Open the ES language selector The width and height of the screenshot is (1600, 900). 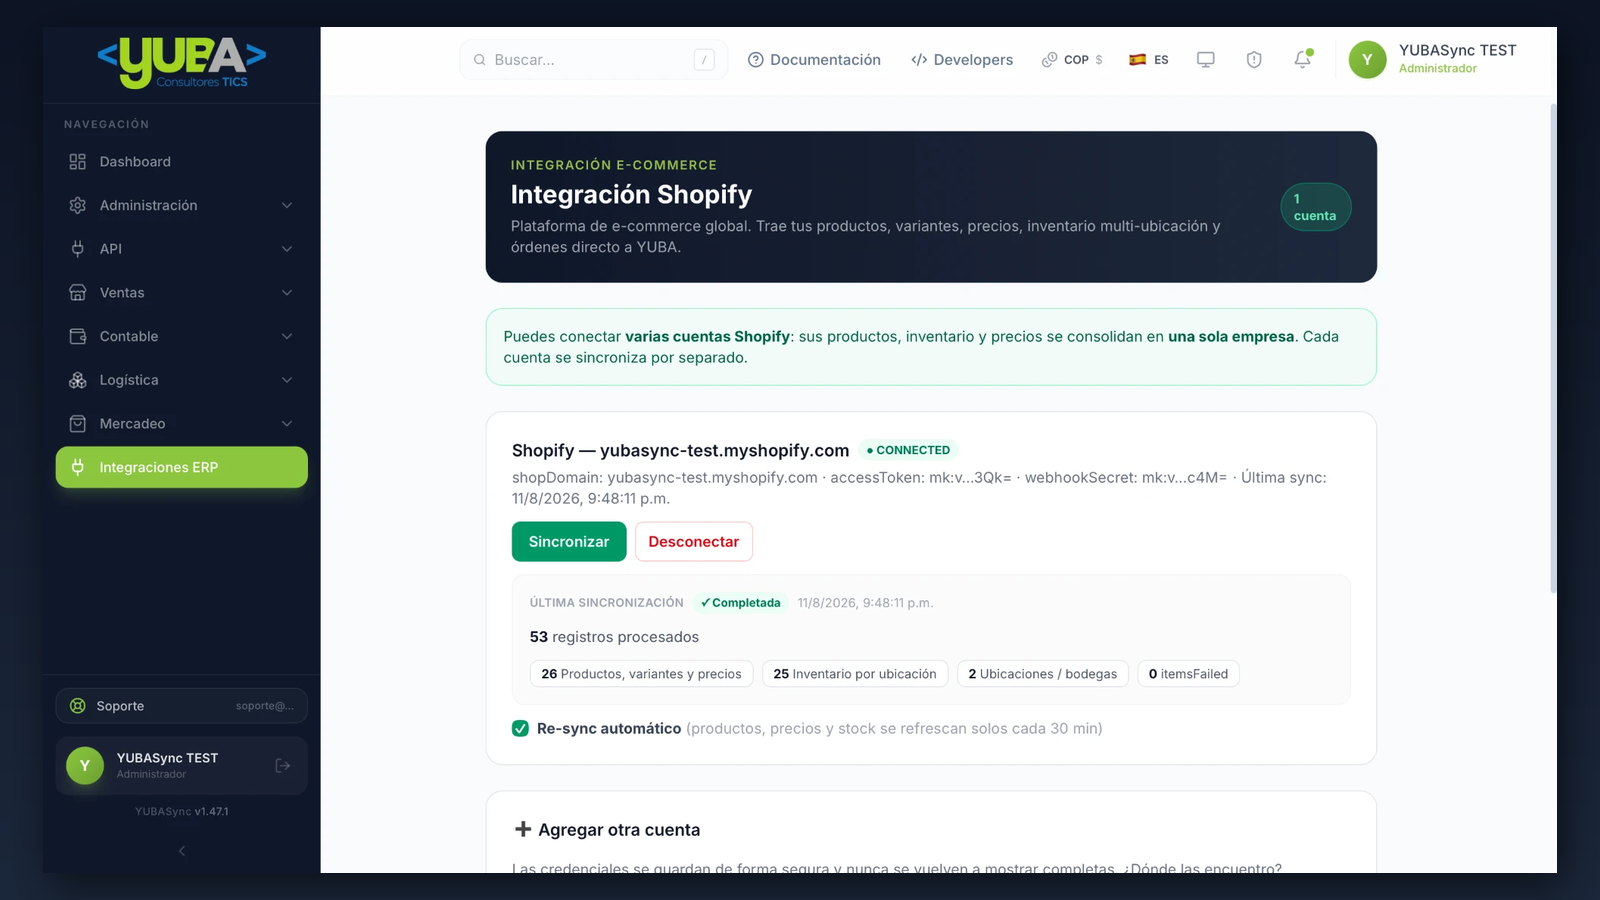(1149, 60)
